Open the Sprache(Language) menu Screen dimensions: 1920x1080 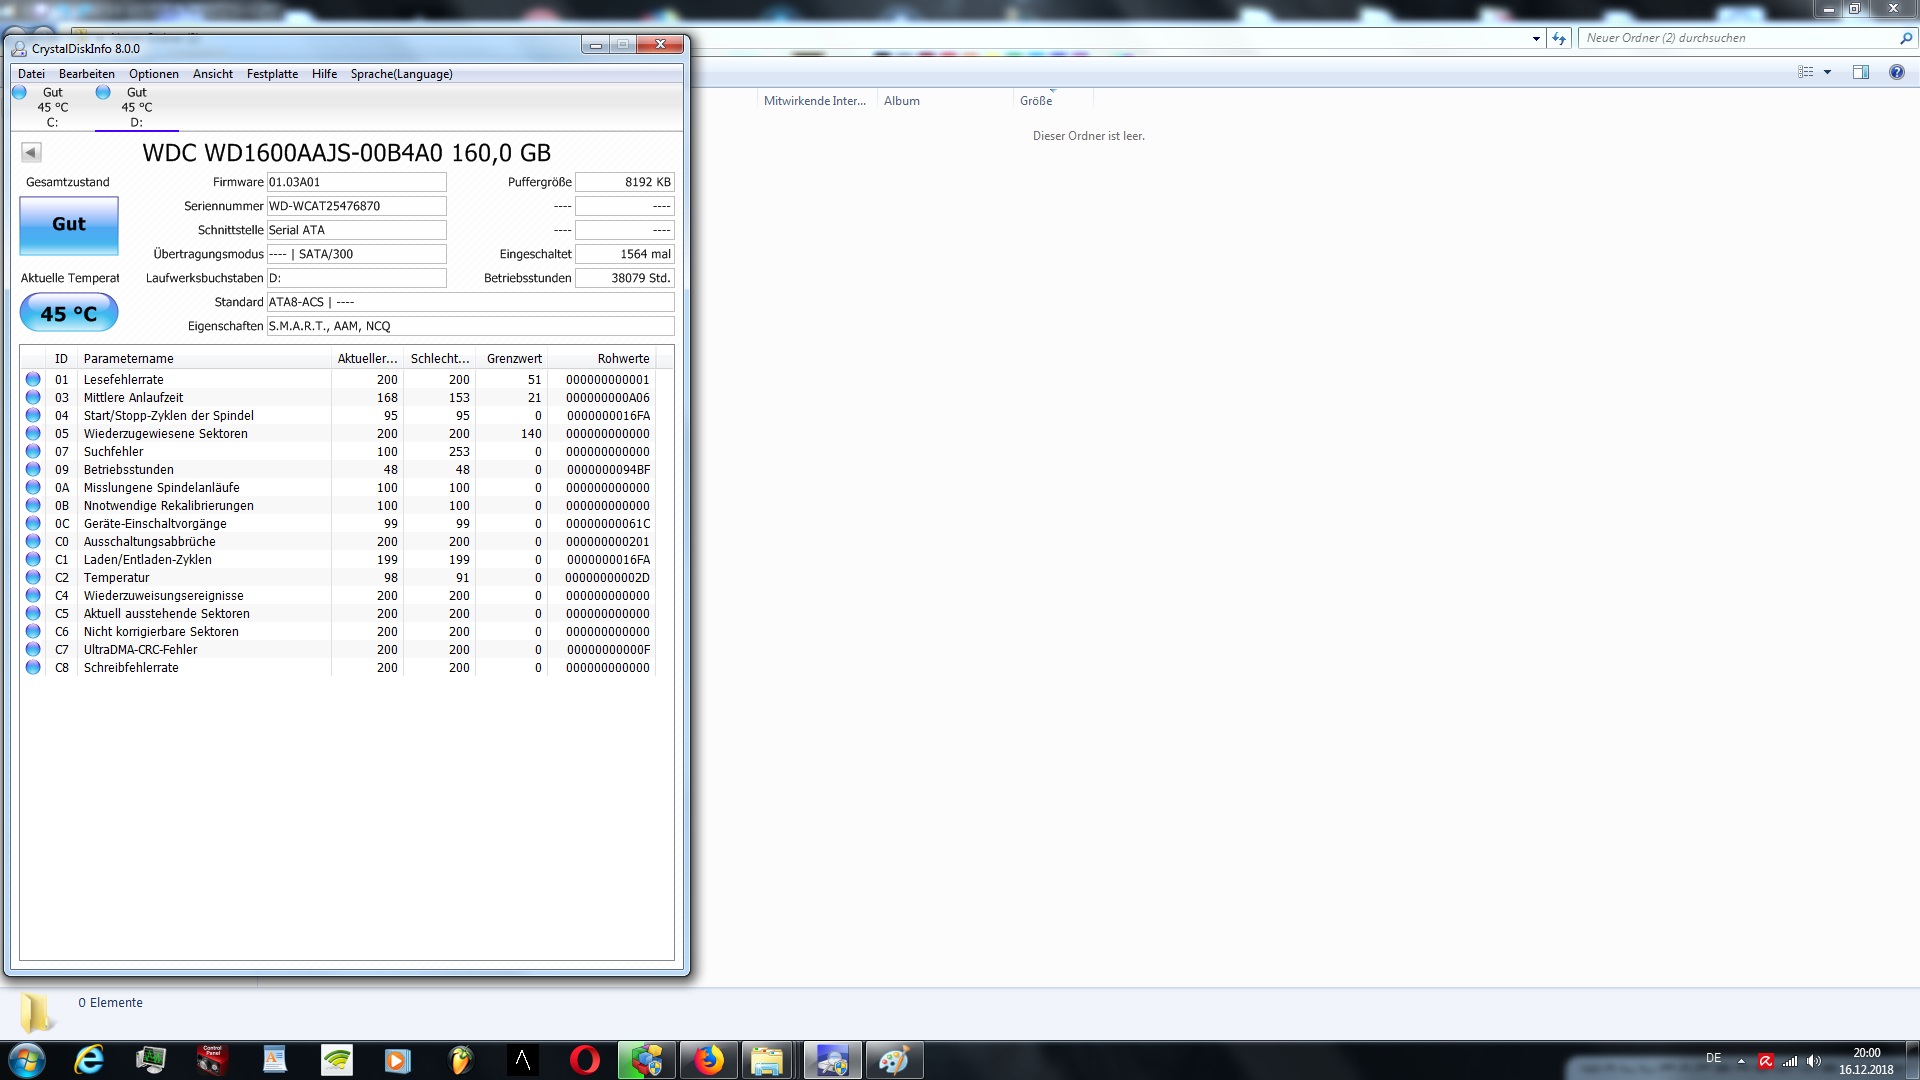pyautogui.click(x=401, y=74)
